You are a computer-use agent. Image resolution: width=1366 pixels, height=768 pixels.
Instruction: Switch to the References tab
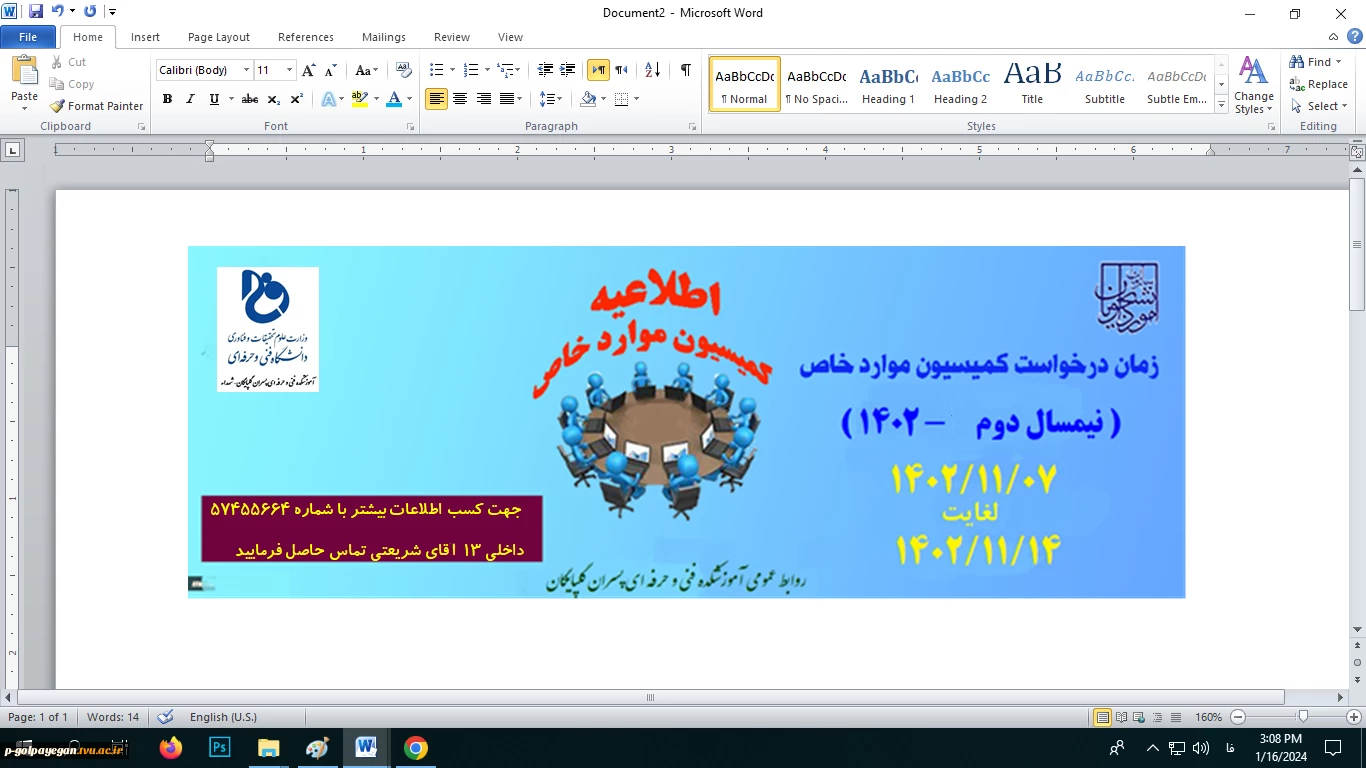coord(306,37)
